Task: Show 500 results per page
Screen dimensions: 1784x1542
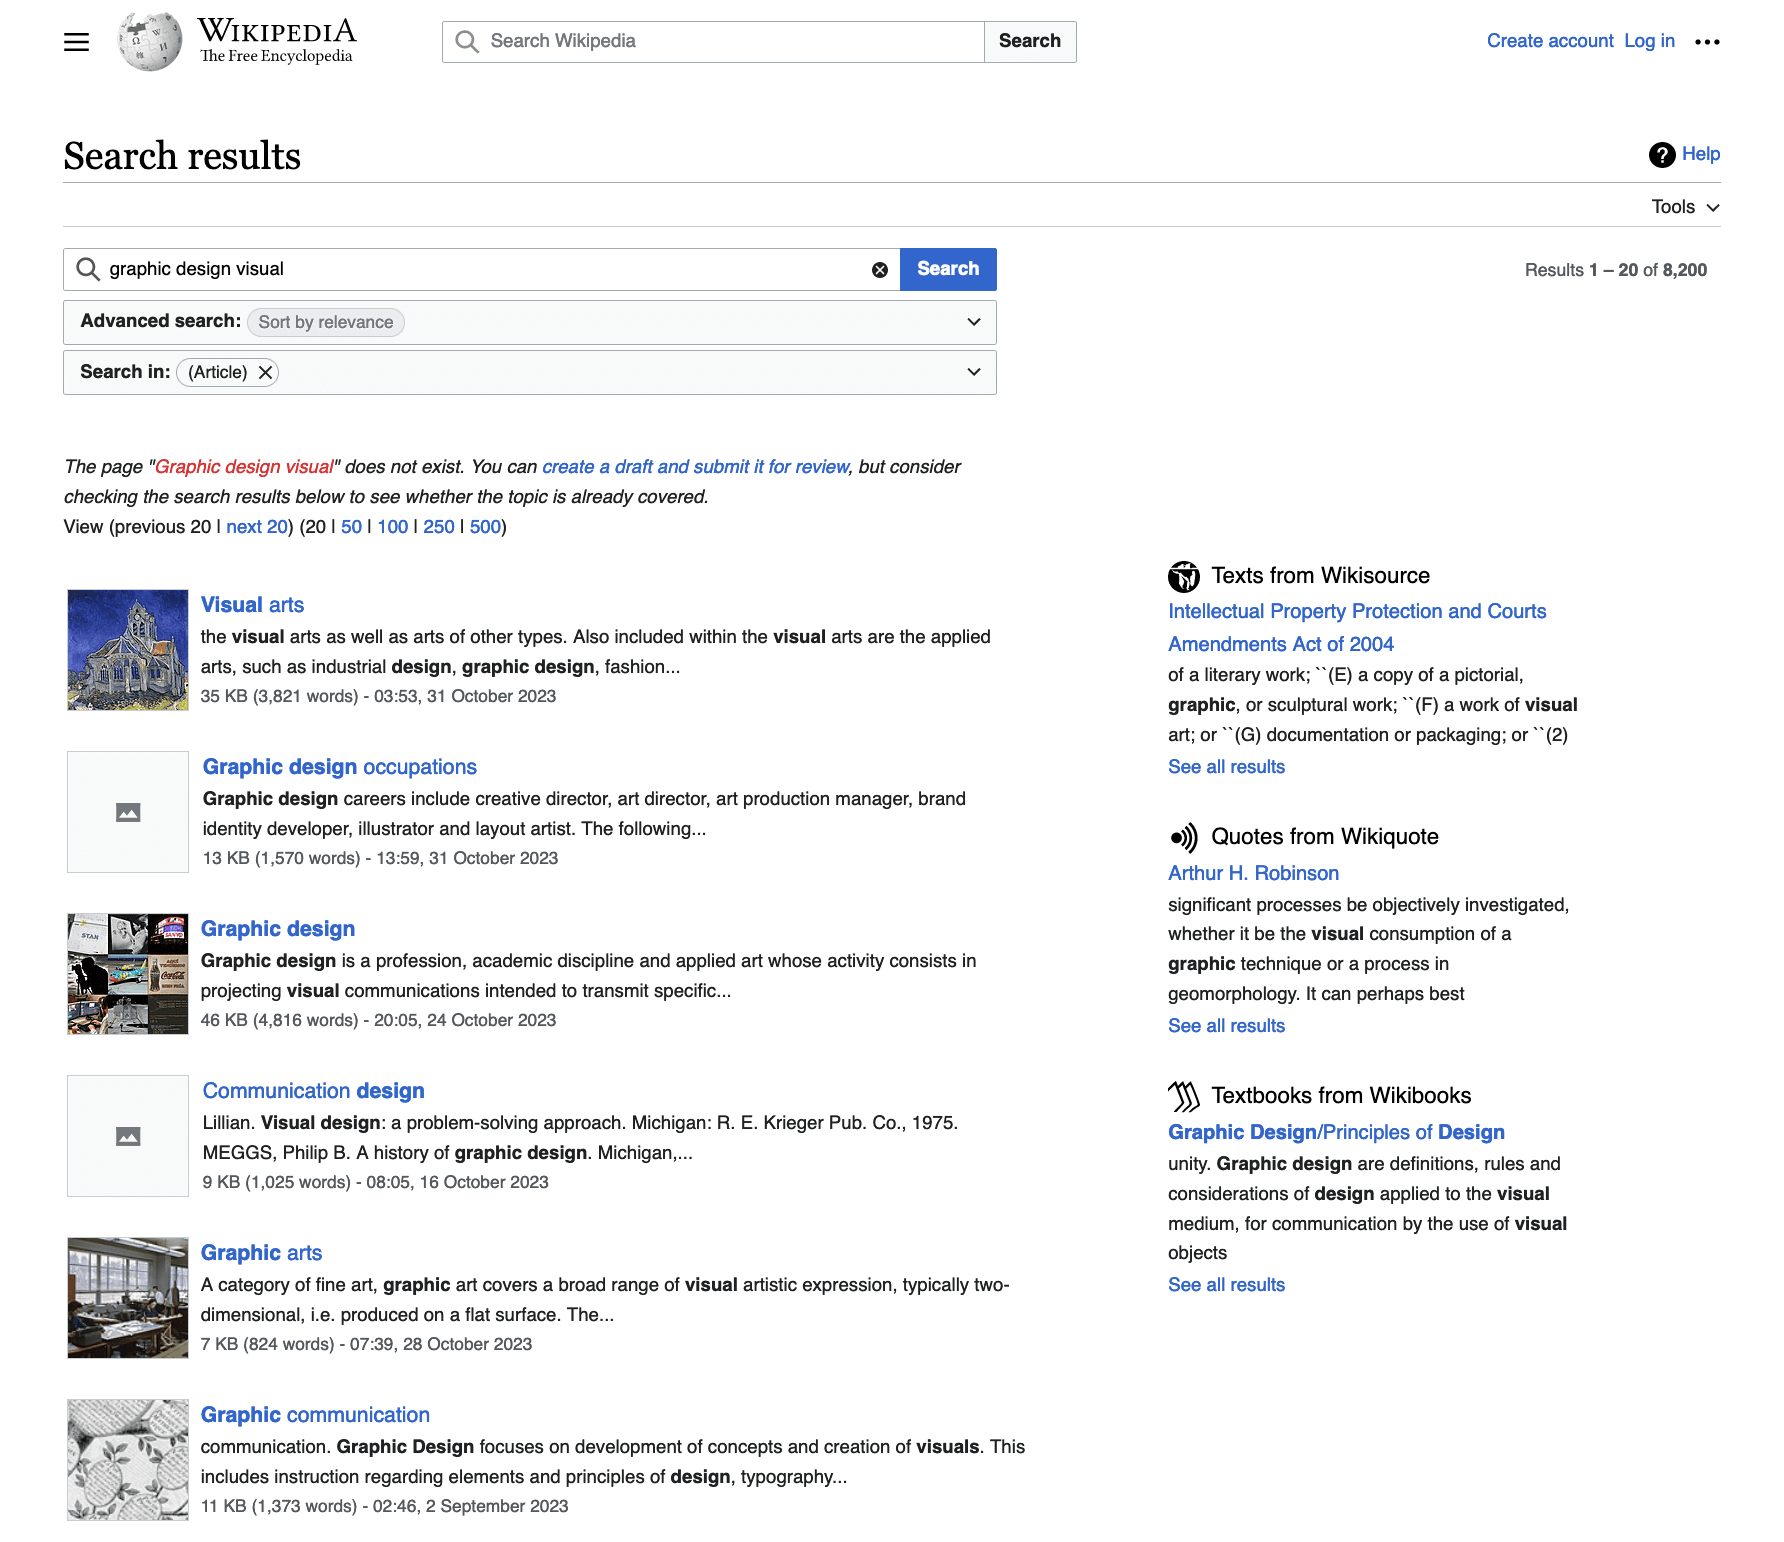Action: coord(485,527)
